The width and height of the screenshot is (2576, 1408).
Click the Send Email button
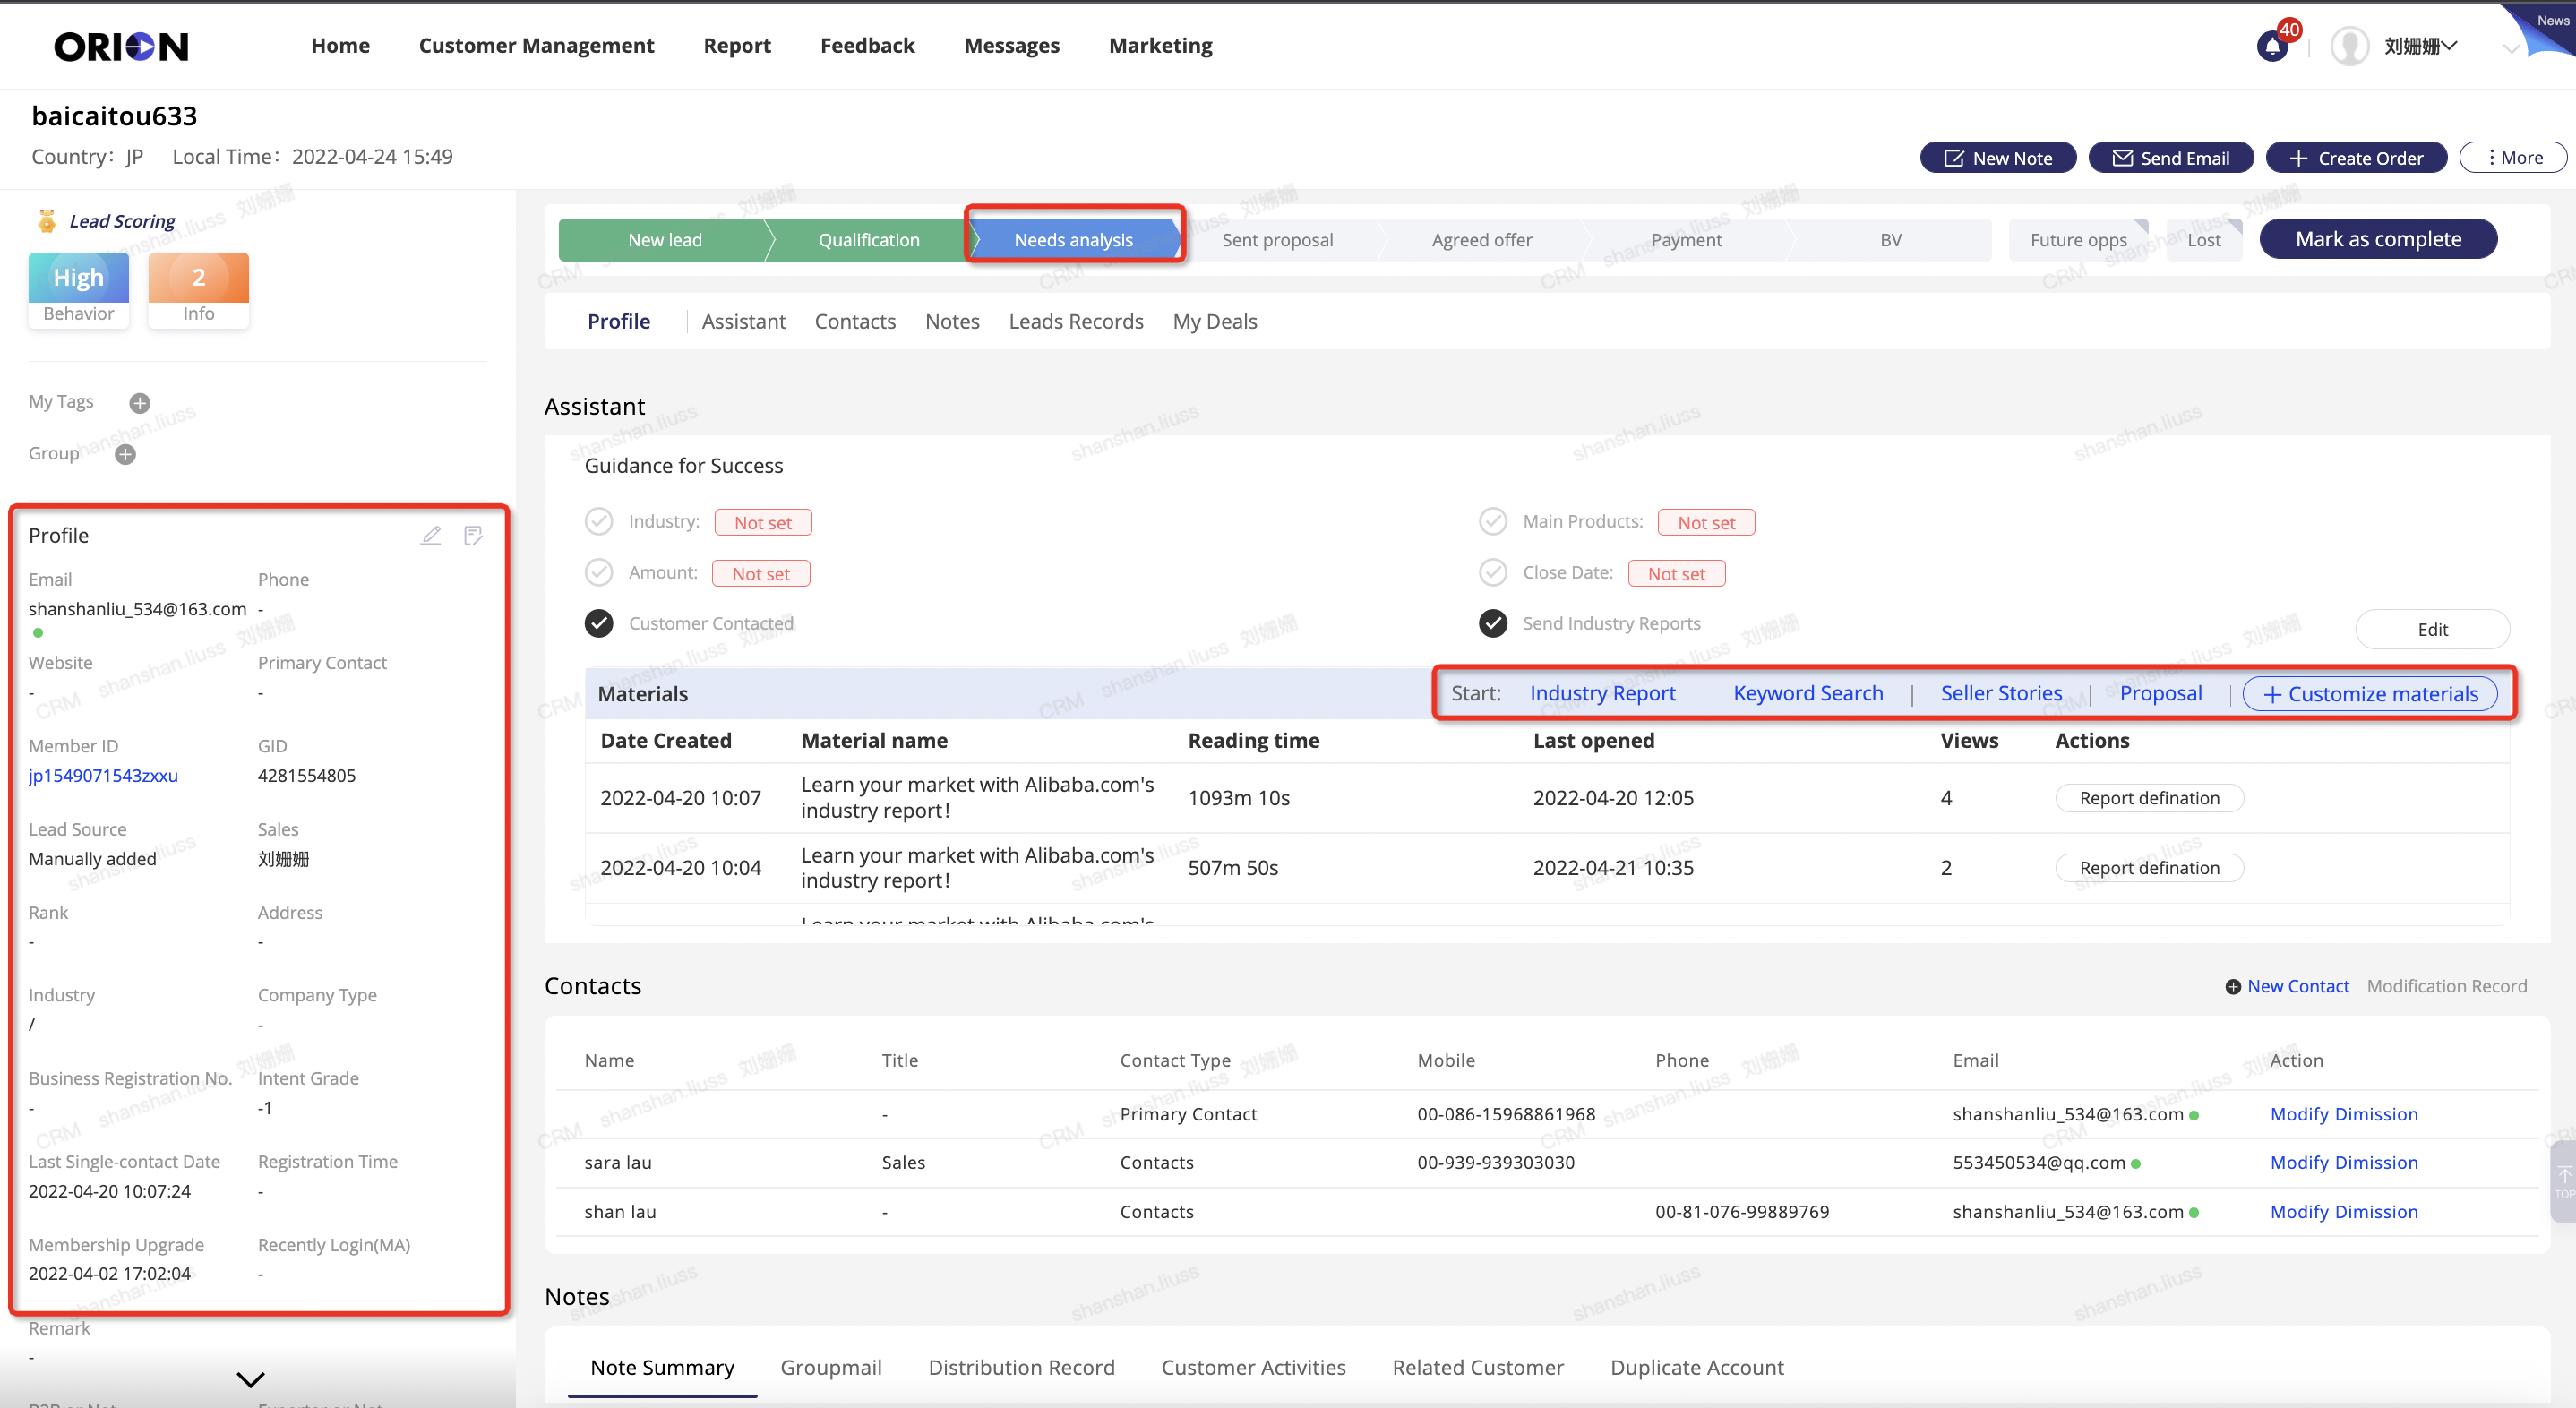pos(2171,158)
